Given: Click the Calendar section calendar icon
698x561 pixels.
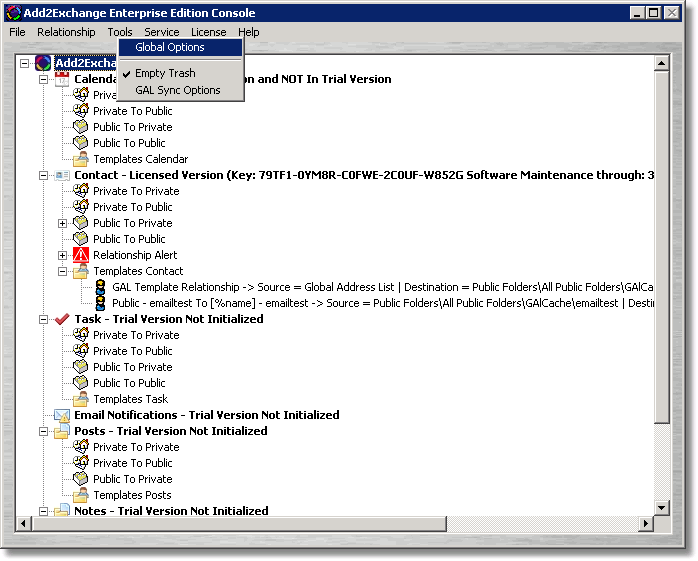Looking at the screenshot, I should pyautogui.click(x=62, y=79).
